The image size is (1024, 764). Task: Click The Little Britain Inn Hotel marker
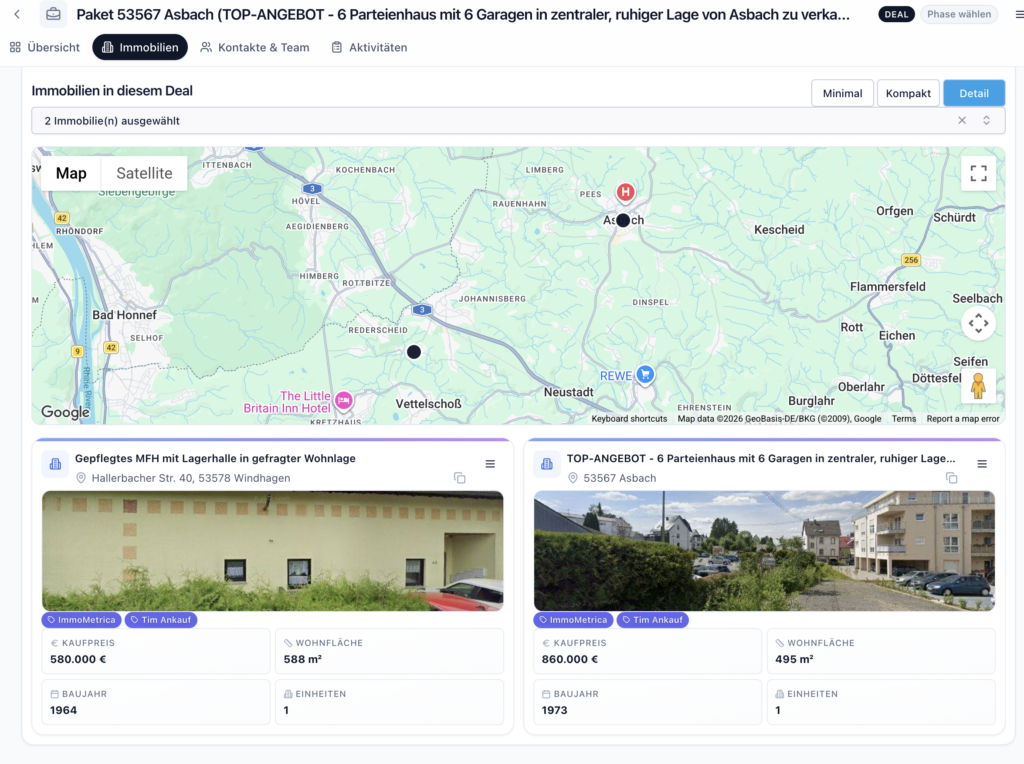[344, 400]
